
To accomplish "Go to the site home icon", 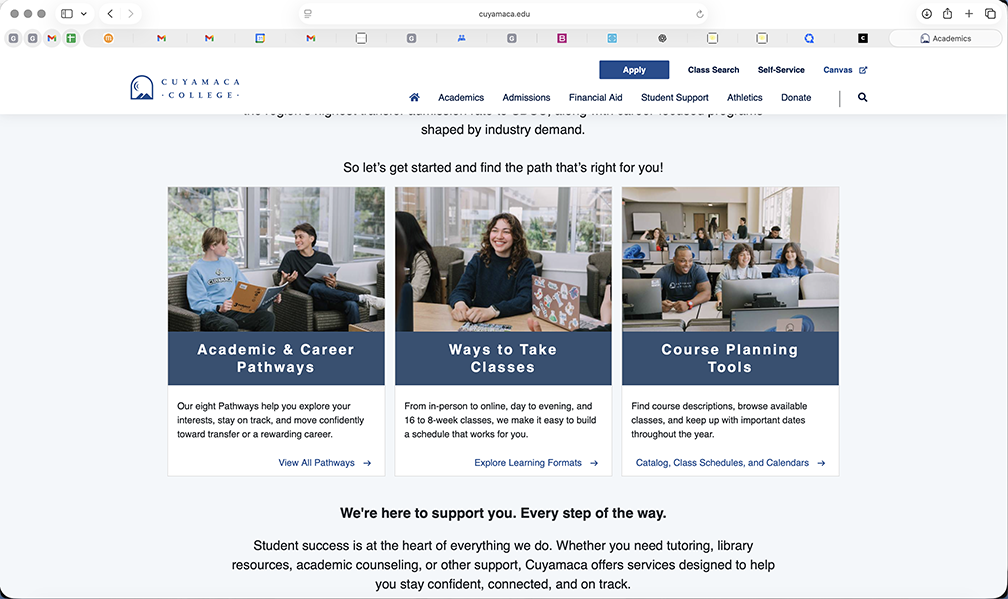I will point(414,97).
